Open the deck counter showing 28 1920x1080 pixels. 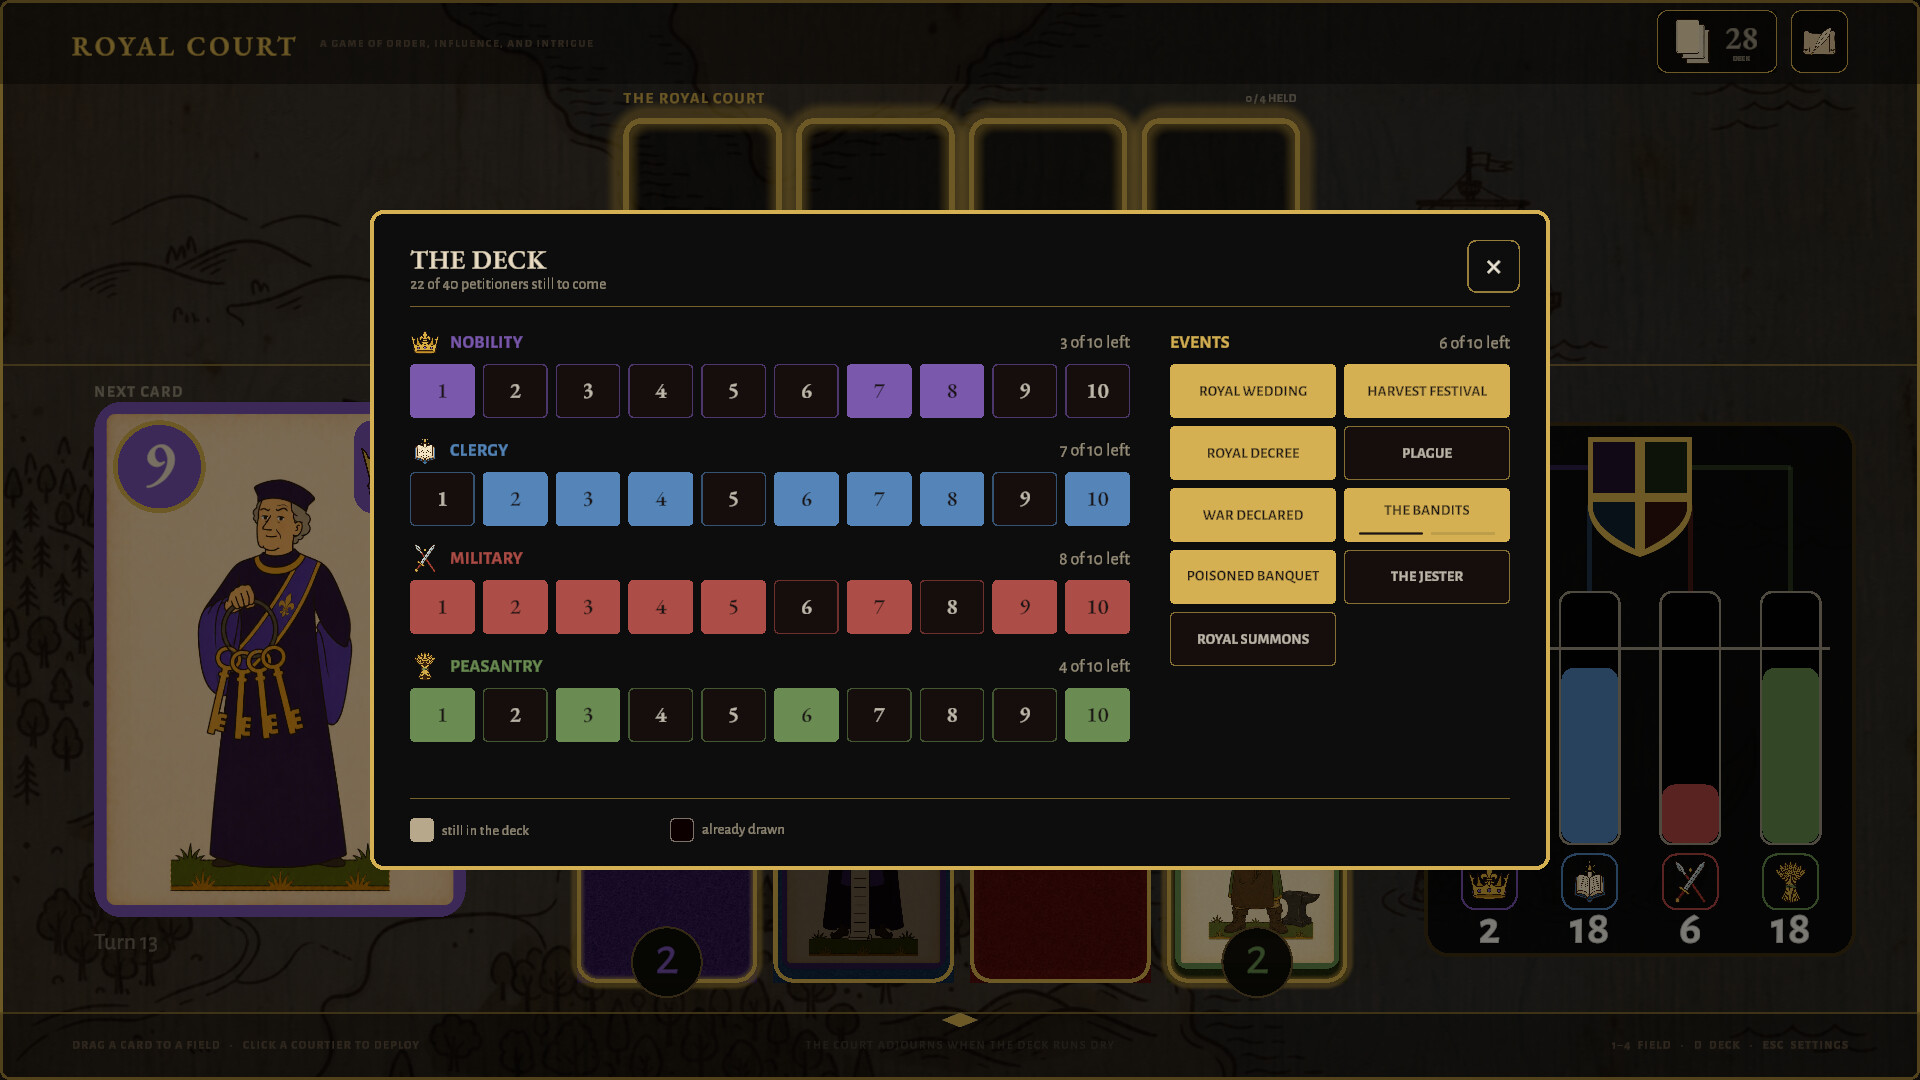1716,42
